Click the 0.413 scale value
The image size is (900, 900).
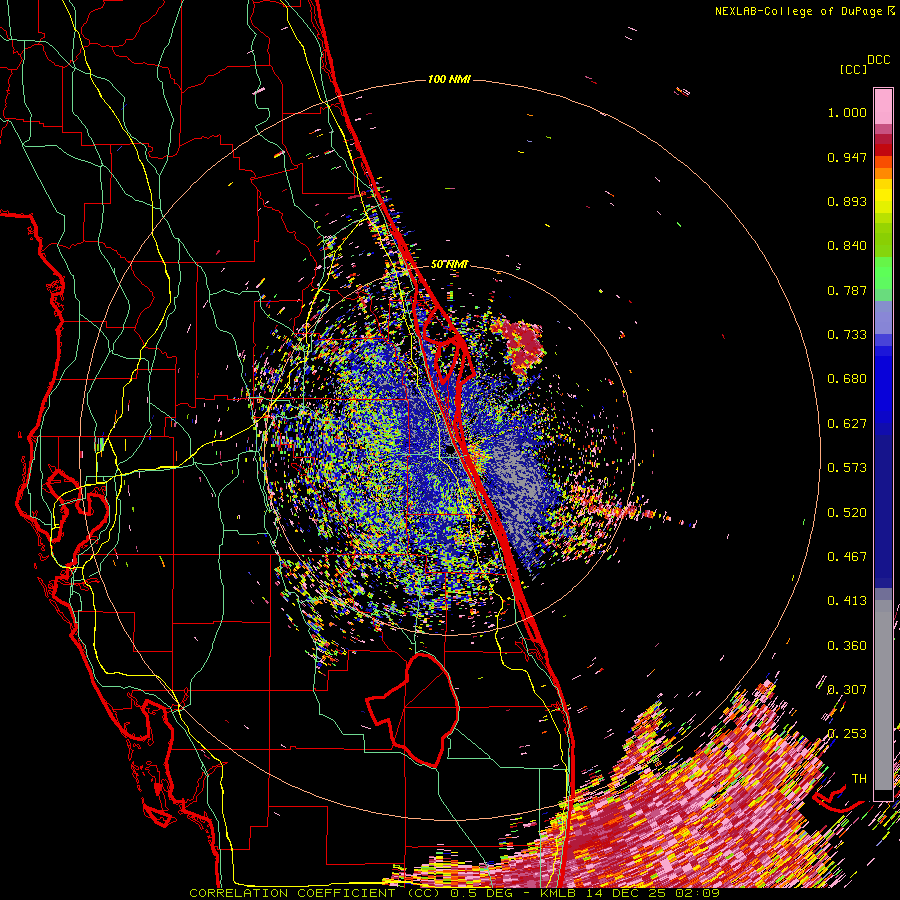pos(847,601)
